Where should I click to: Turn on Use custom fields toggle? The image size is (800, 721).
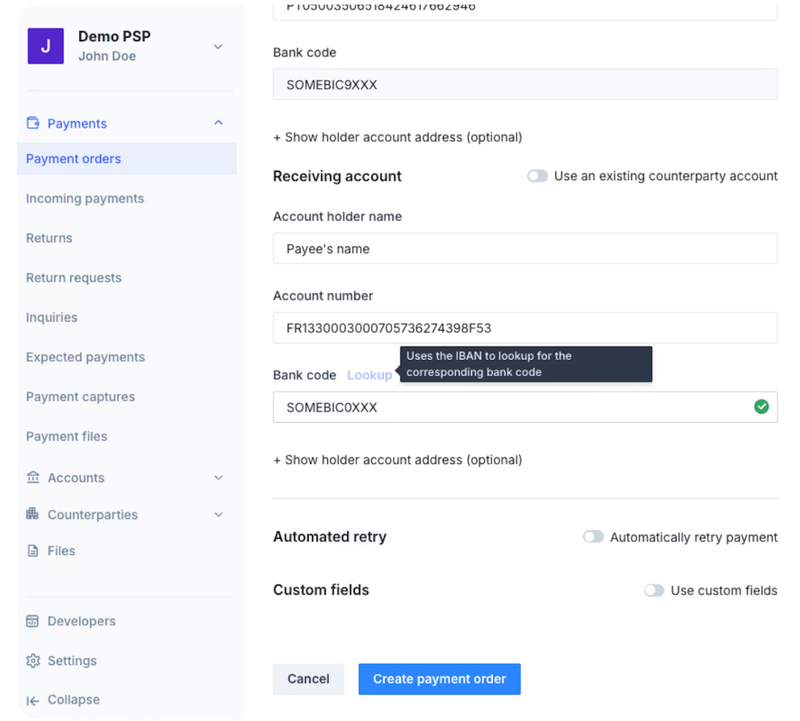pos(654,590)
